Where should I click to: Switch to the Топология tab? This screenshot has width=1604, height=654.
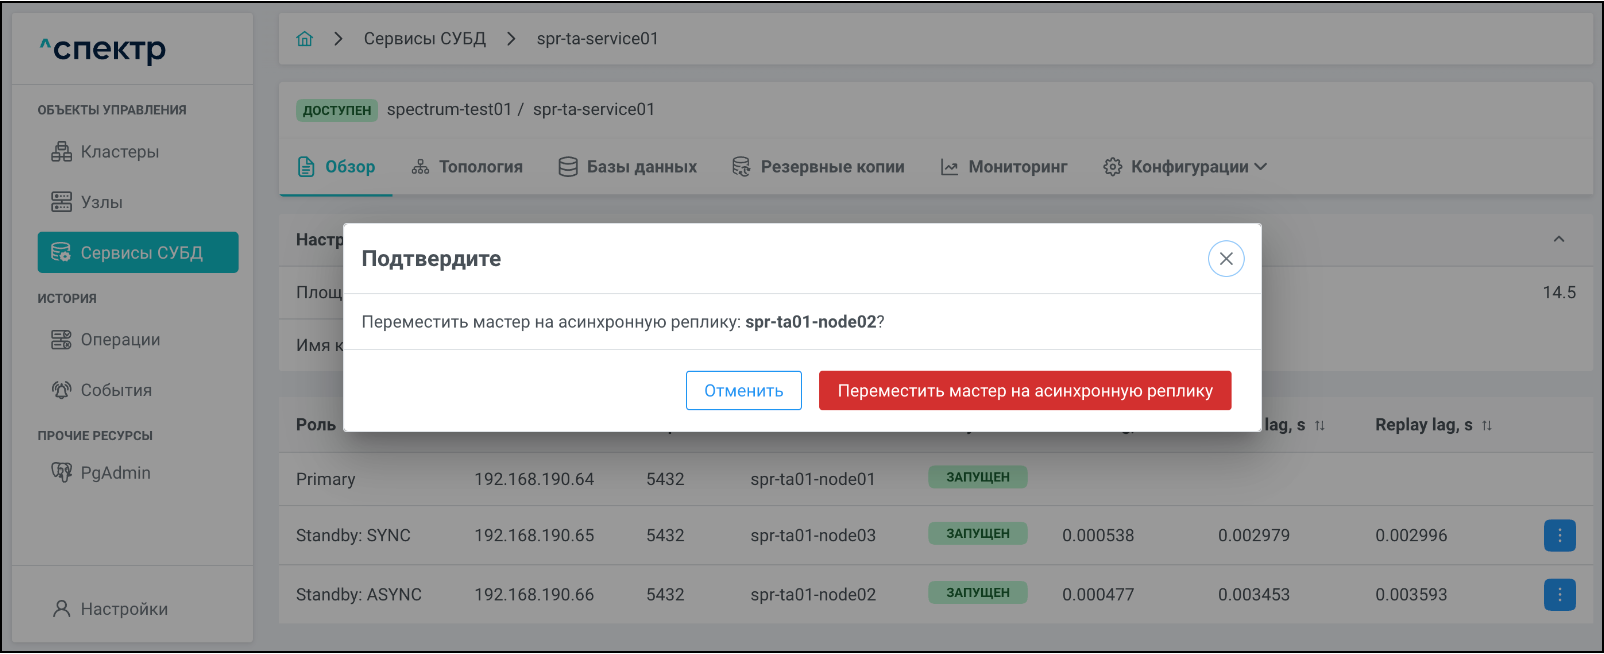click(467, 167)
